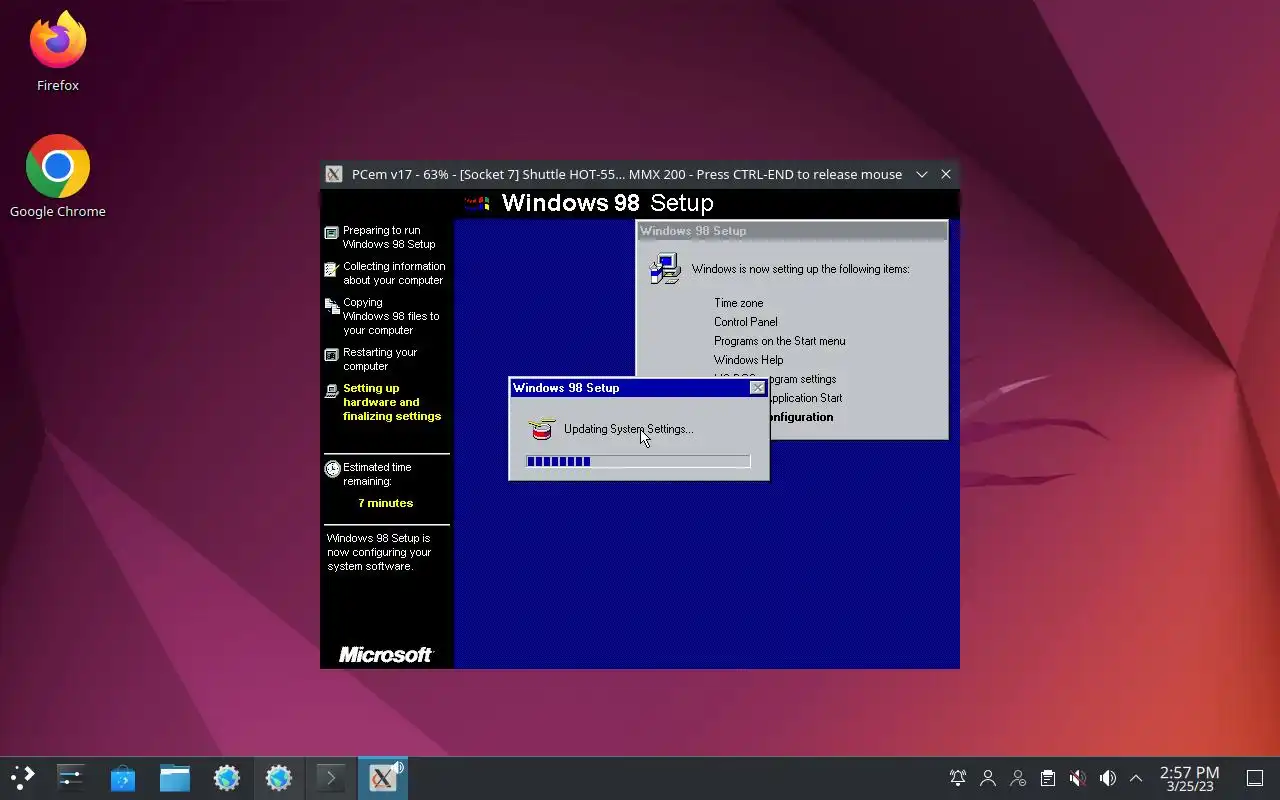Click the clock icon beside Estimated time
1280x800 pixels.
pos(332,469)
